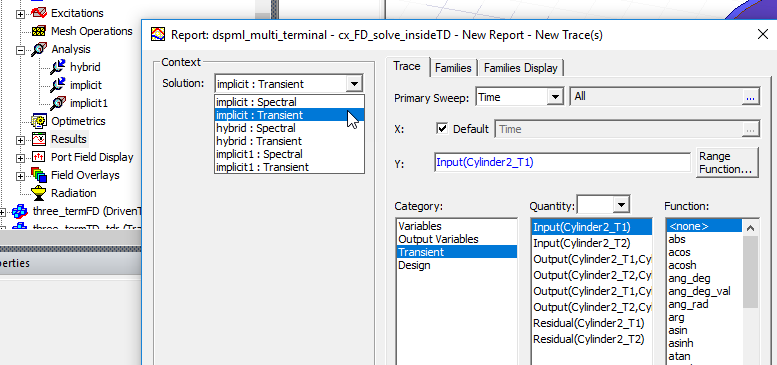Select Input(Cylinder2_T1) in the Quantity list
The height and width of the screenshot is (365, 777).
(591, 227)
